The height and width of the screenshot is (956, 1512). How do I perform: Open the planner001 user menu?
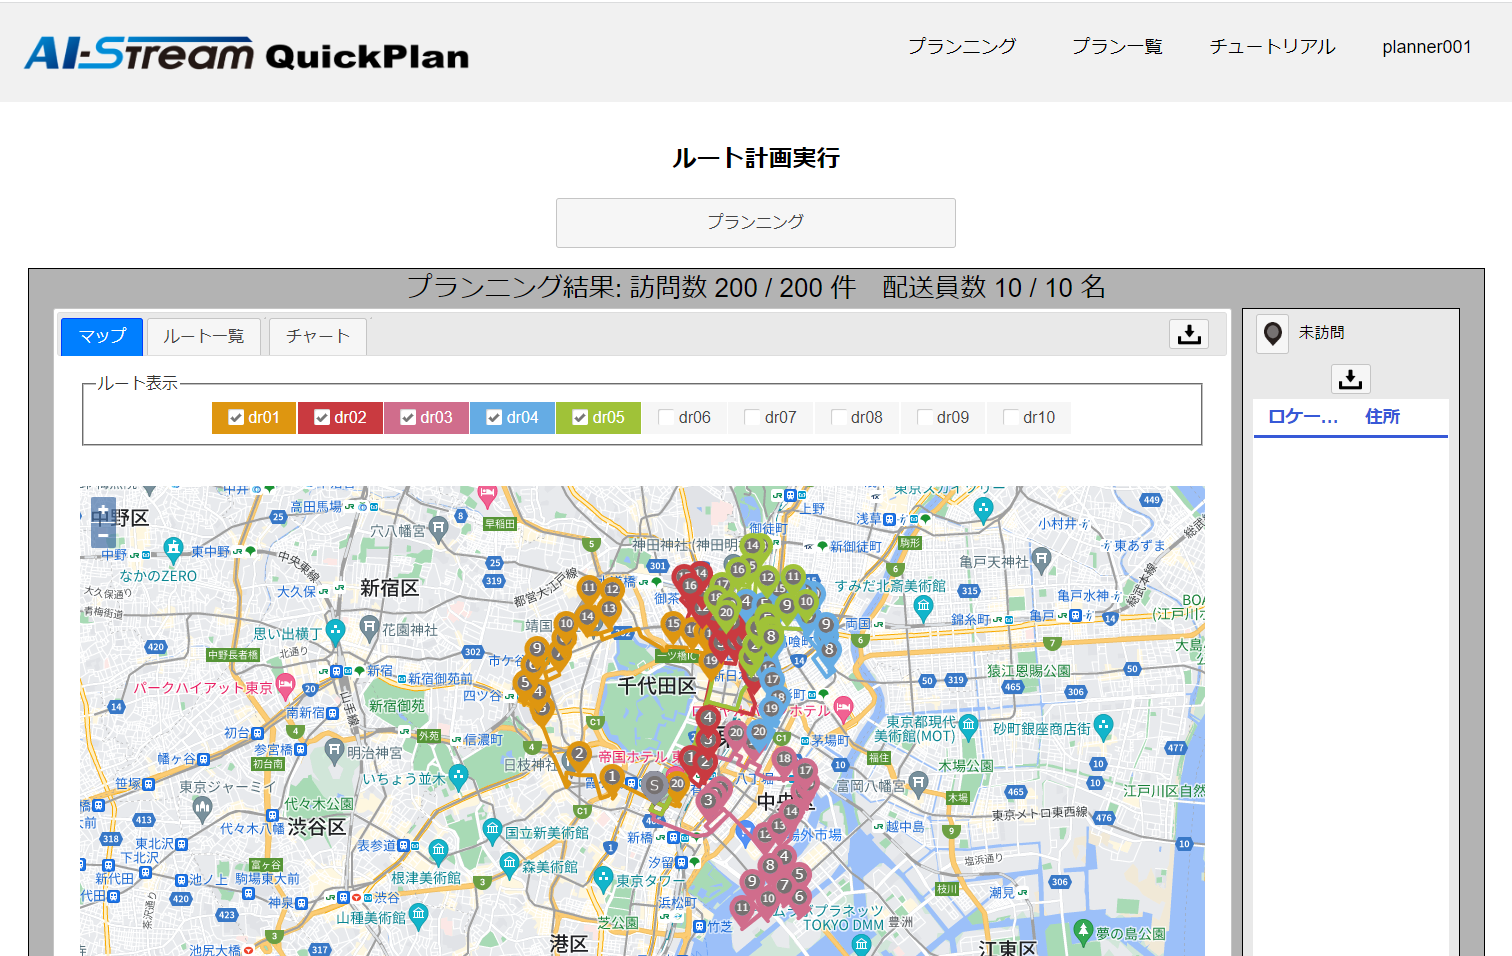click(1426, 47)
